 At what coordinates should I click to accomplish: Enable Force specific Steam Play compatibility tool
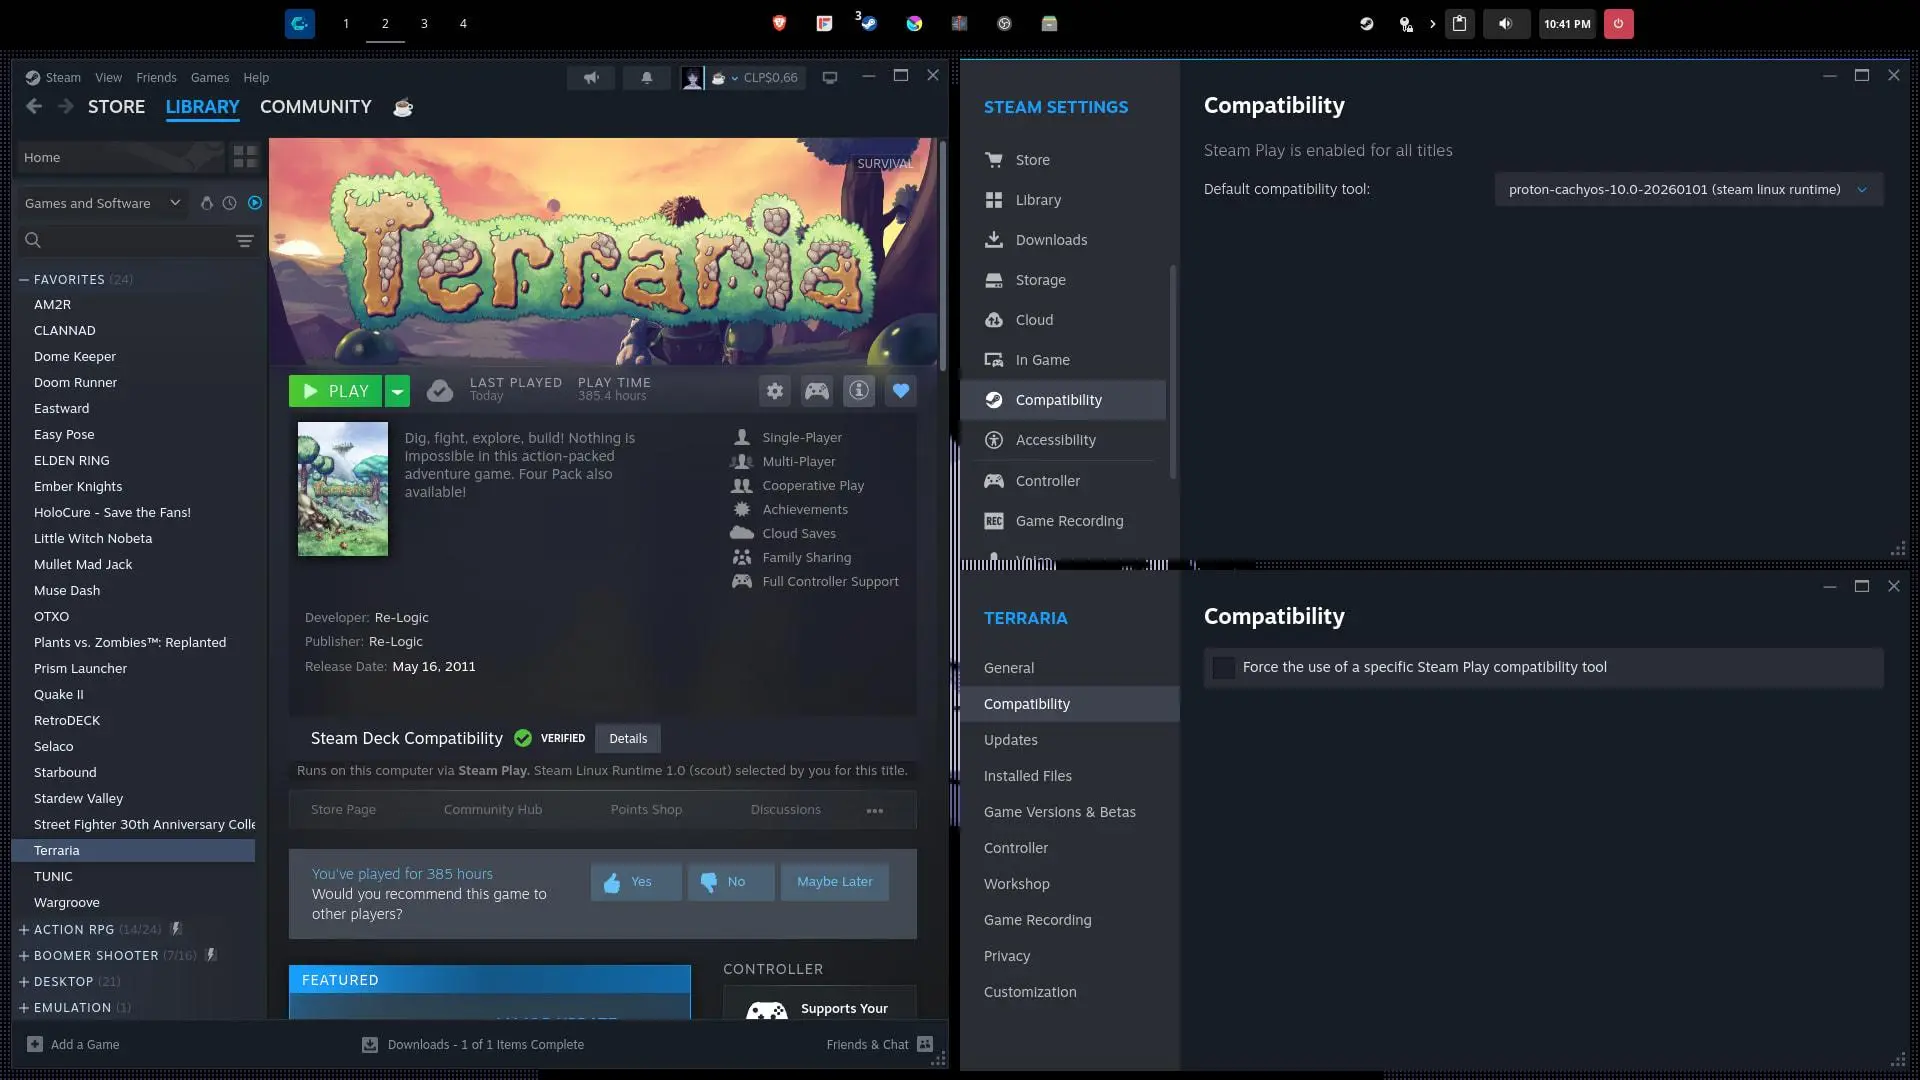tap(1224, 668)
